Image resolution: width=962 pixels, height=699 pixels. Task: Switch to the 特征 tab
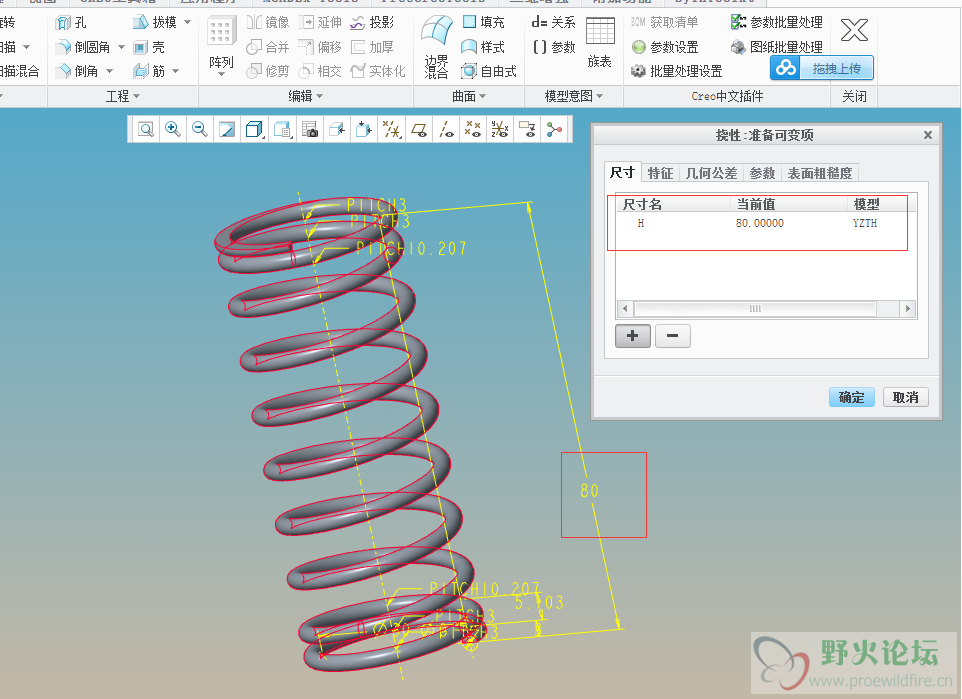660,174
